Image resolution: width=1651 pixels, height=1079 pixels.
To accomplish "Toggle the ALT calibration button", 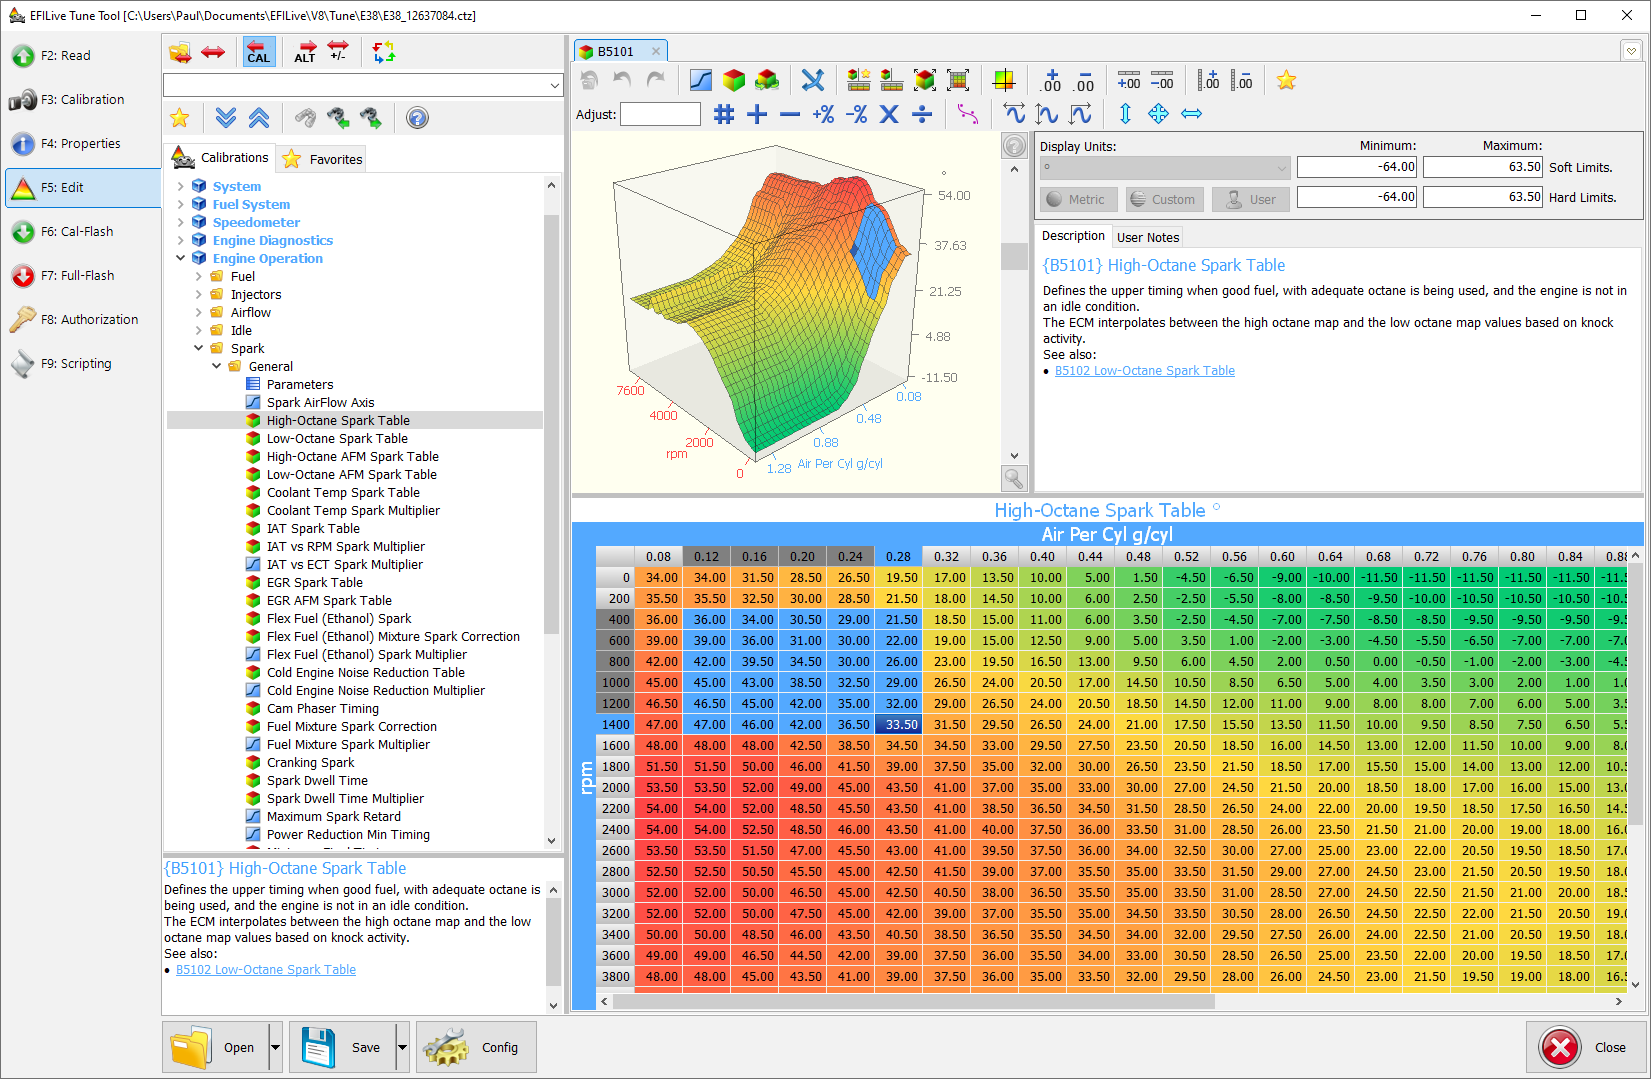I will click(x=305, y=52).
